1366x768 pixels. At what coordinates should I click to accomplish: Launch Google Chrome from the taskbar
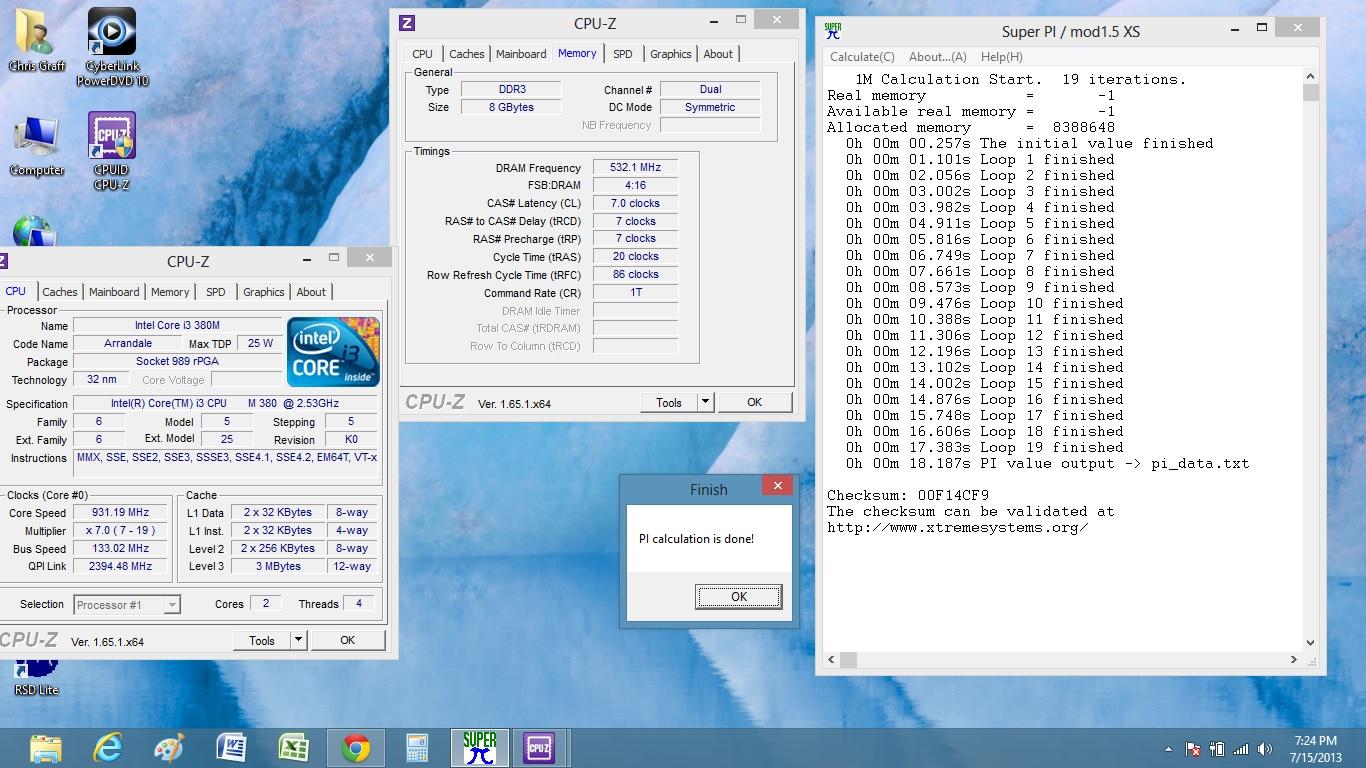pos(355,748)
